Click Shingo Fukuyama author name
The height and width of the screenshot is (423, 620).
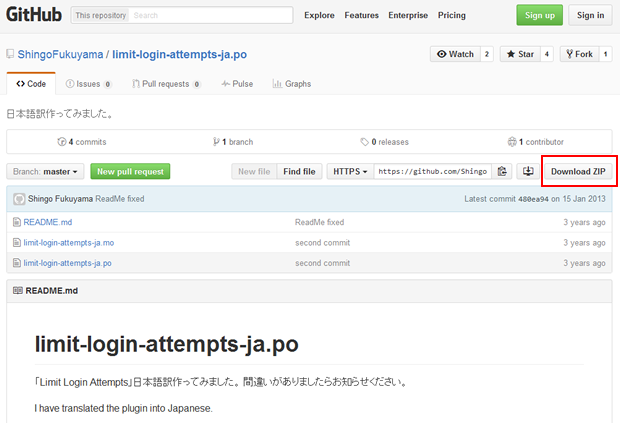click(60, 199)
